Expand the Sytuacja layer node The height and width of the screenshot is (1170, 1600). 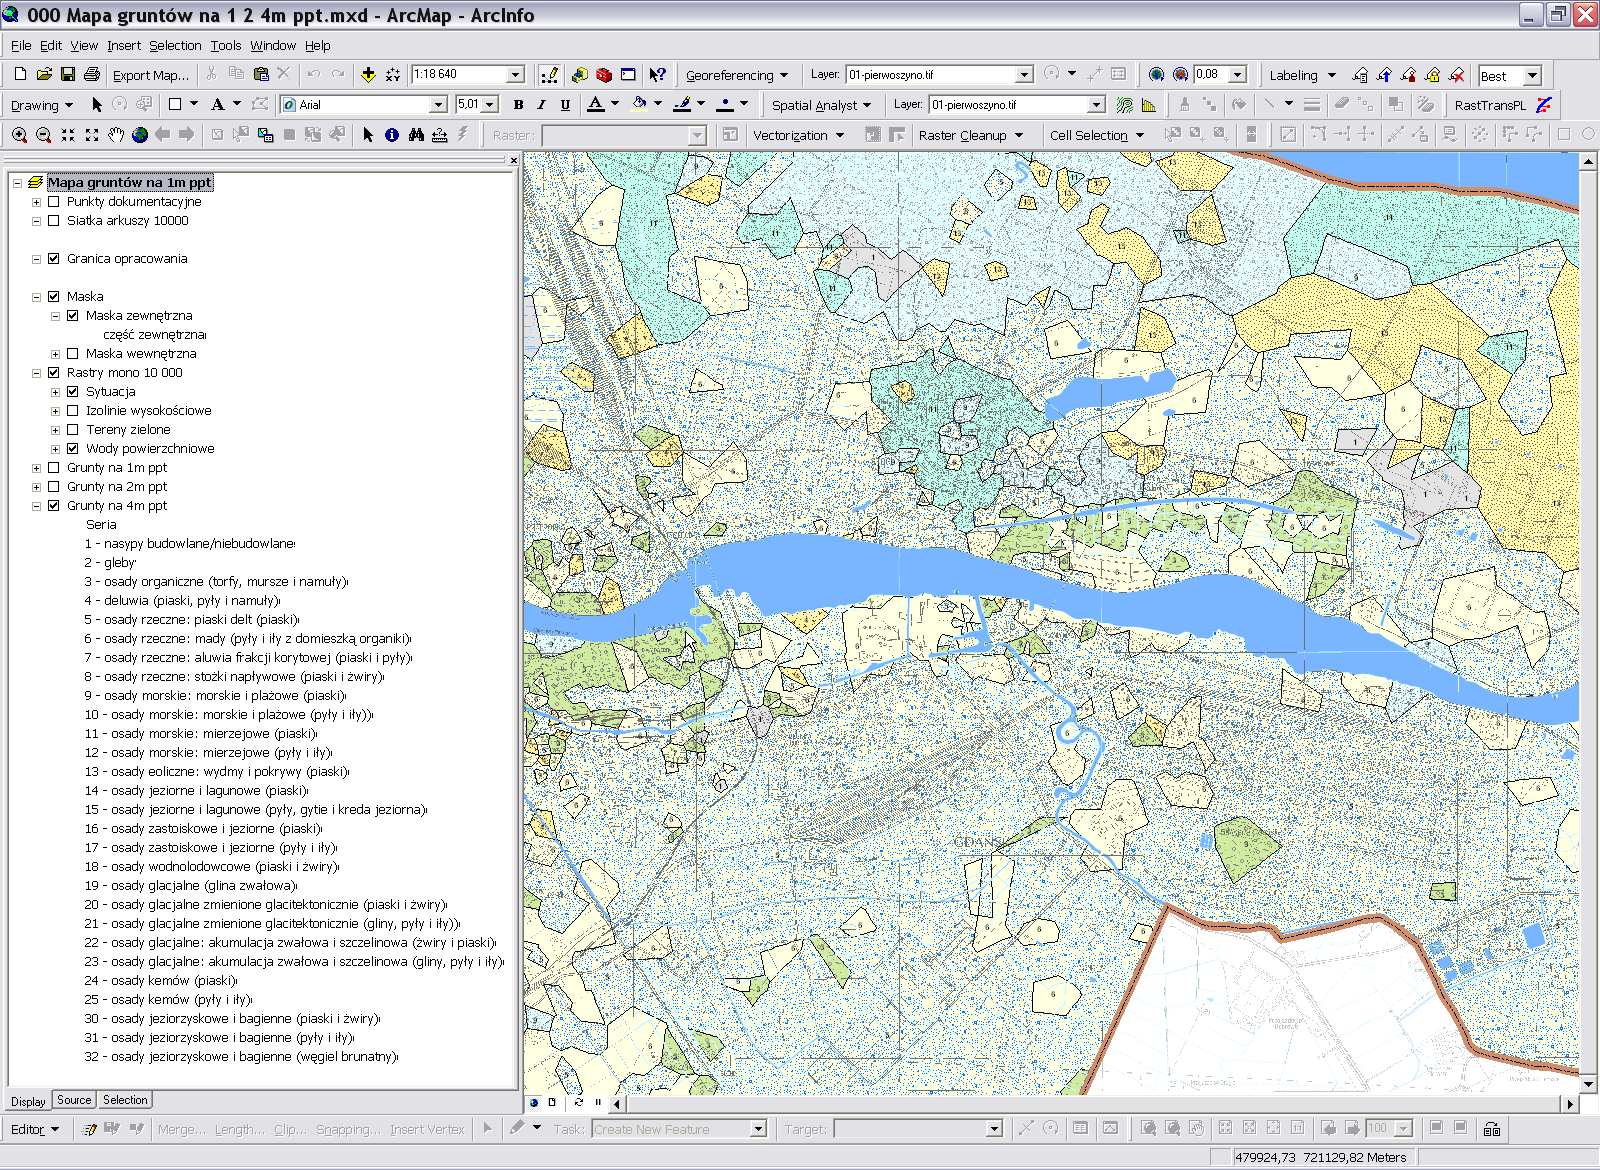coord(55,392)
